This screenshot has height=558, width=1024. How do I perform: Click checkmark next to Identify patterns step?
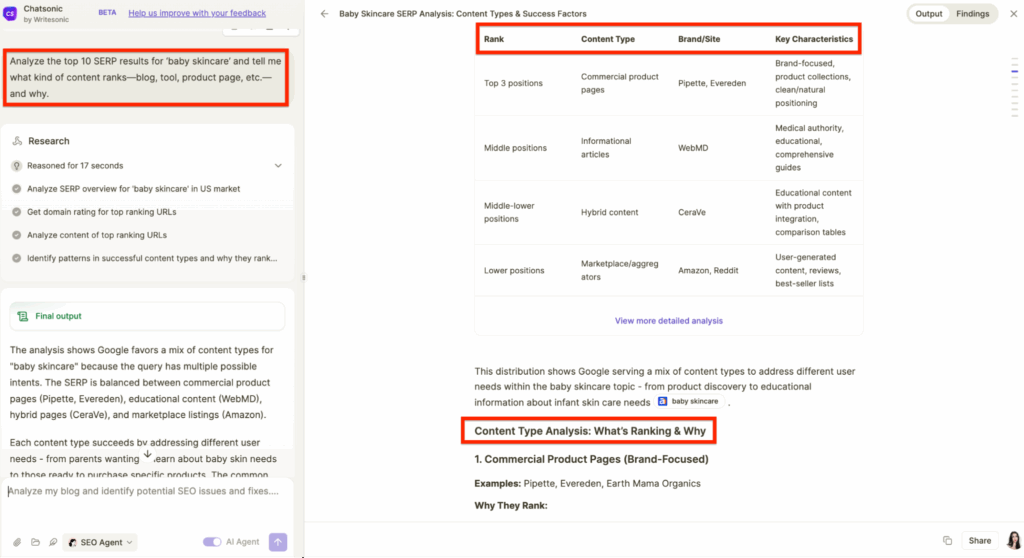pos(16,258)
